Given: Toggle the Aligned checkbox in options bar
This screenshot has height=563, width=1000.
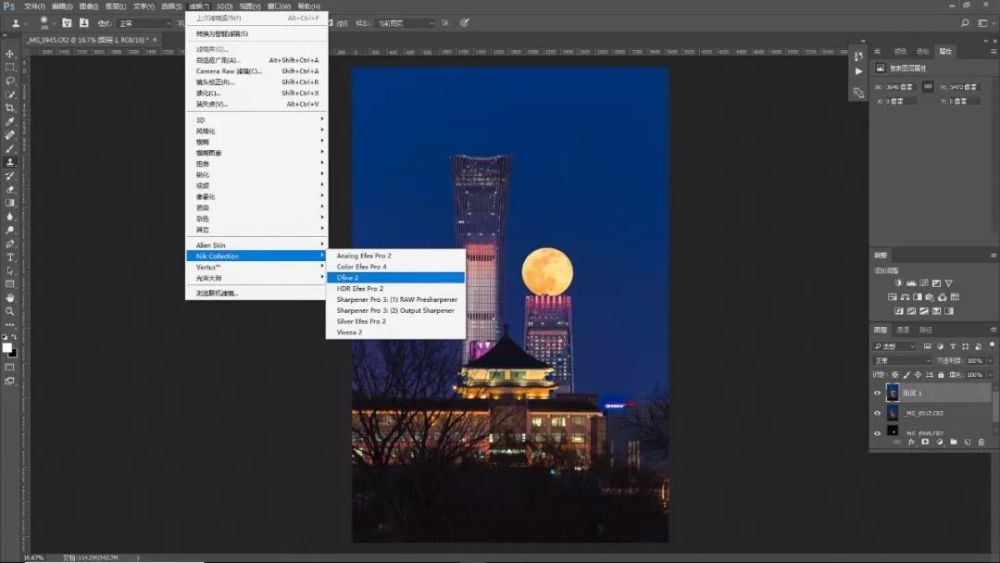Looking at the screenshot, I should [x=330, y=23].
